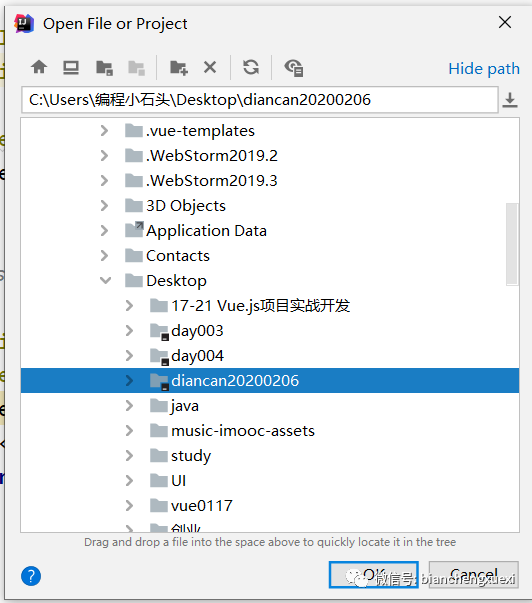Open help with question mark button
Viewport: 532px width, 603px height.
(x=31, y=576)
